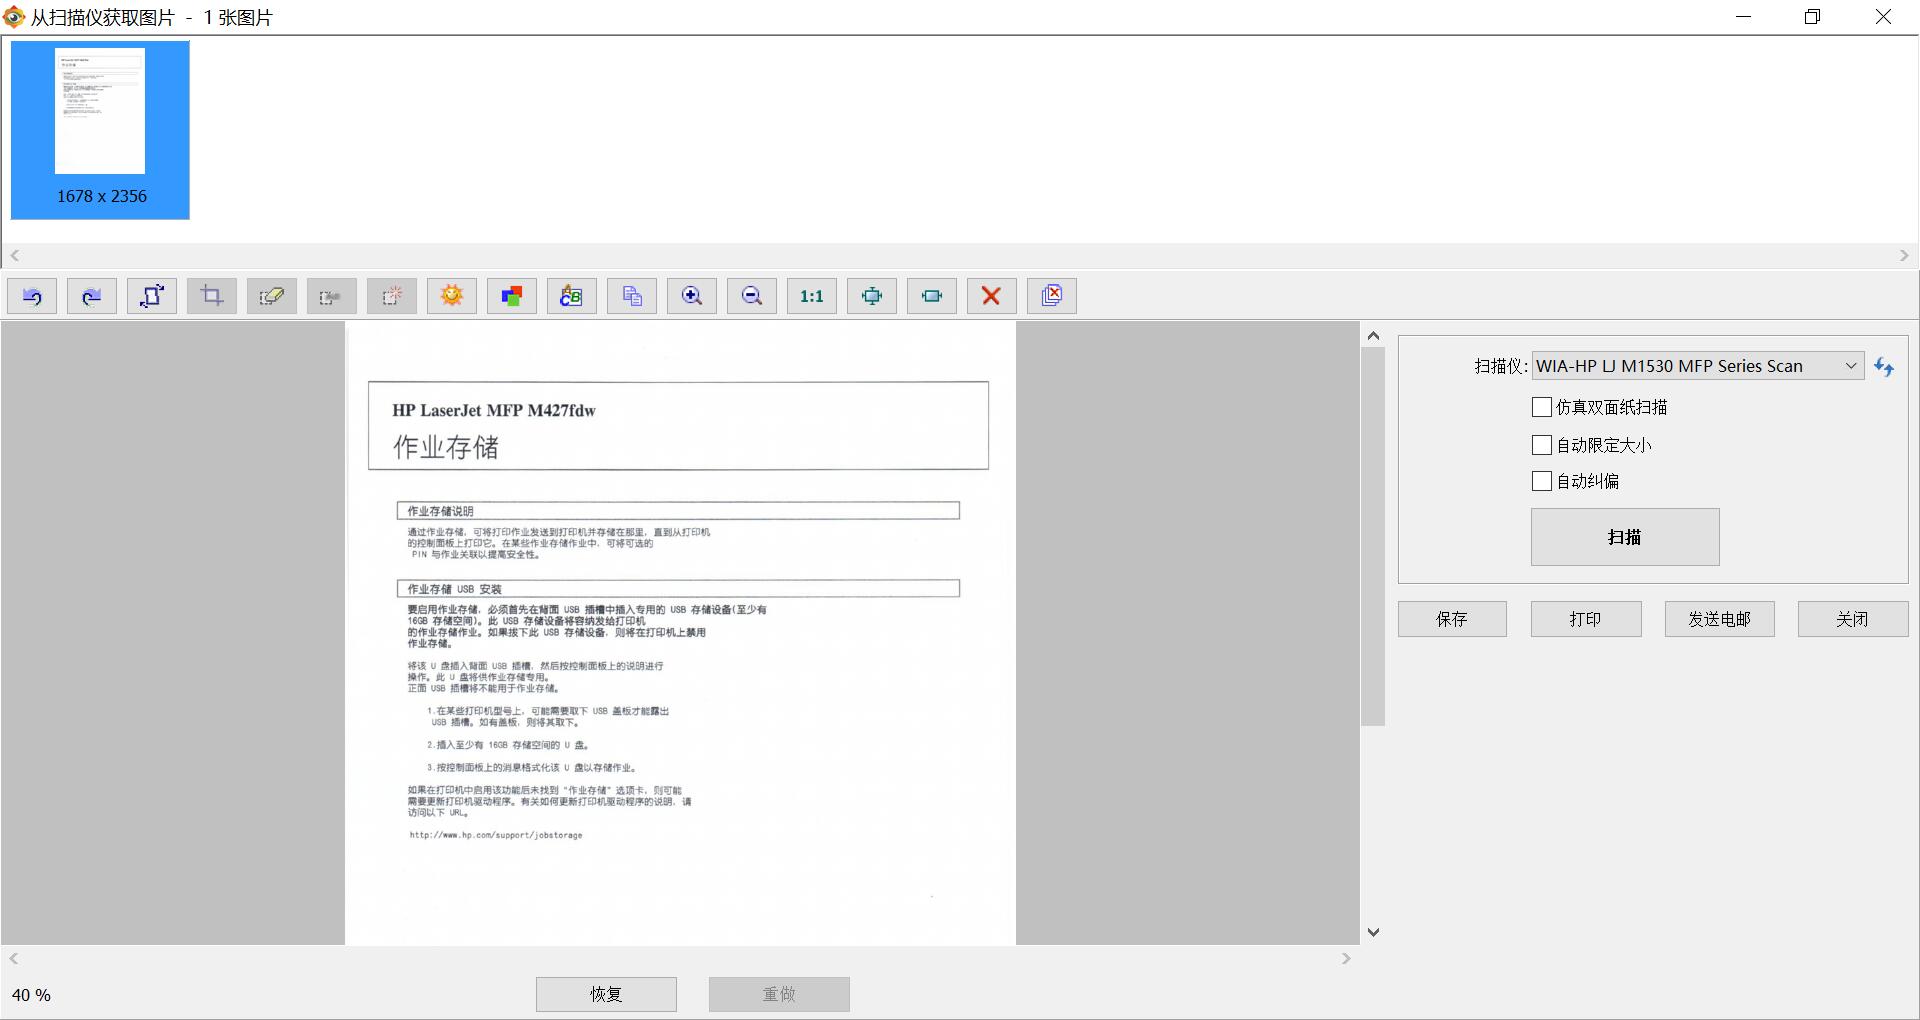This screenshot has height=1020, width=1920.
Task: Delete all scanned images
Action: coord(1052,296)
